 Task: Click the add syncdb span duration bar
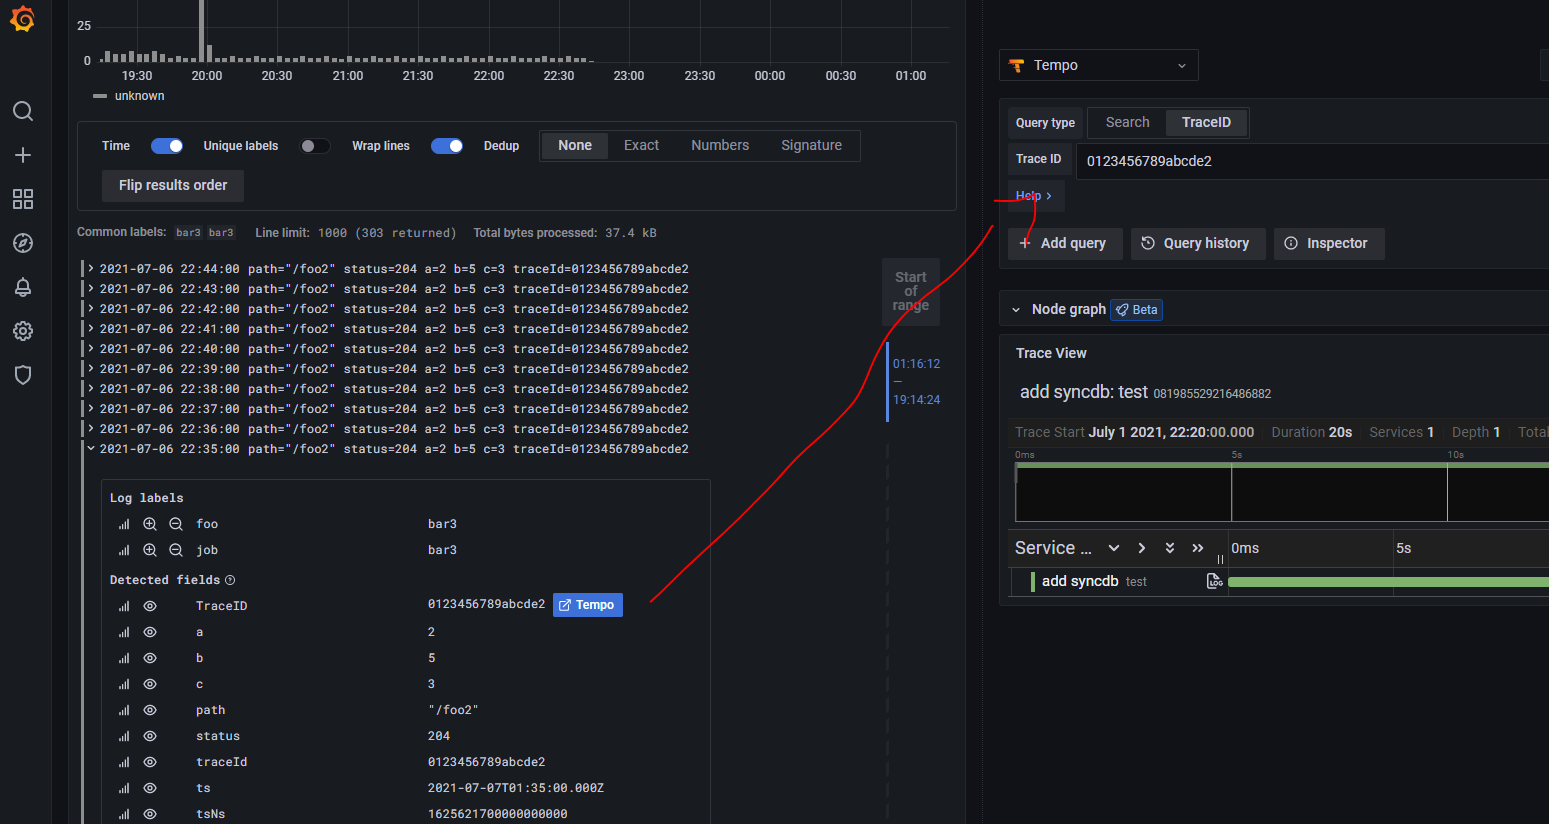coord(1388,581)
